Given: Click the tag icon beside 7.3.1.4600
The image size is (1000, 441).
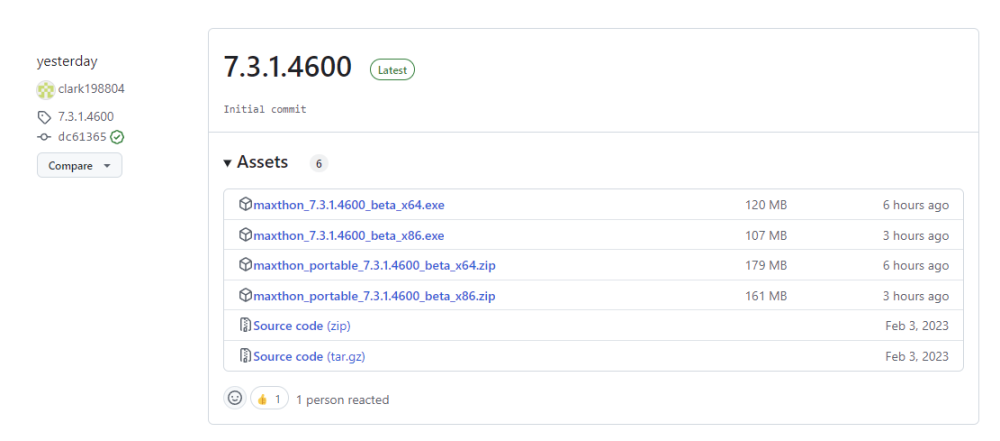Looking at the screenshot, I should (x=44, y=117).
